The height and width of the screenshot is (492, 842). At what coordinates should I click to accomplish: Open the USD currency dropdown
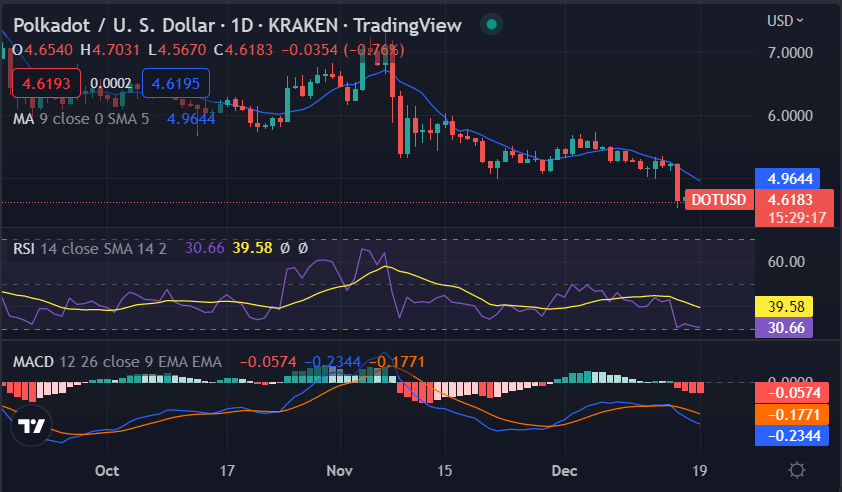[x=785, y=21]
